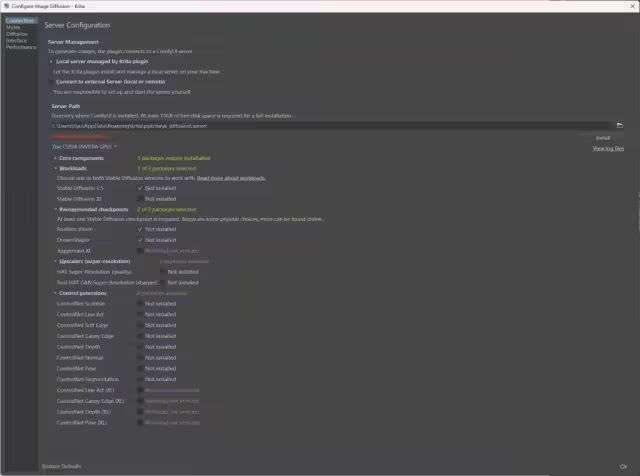Go to the Performance settings tab

(21, 47)
